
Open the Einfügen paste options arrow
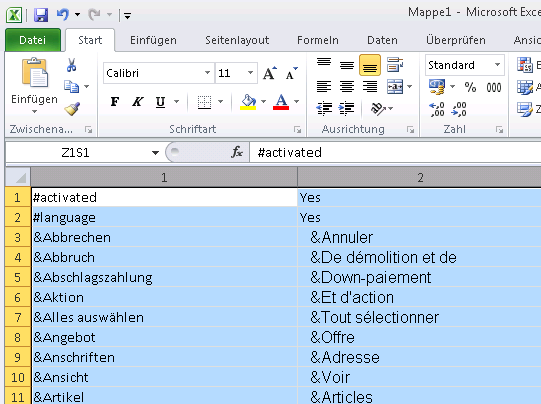tap(34, 111)
